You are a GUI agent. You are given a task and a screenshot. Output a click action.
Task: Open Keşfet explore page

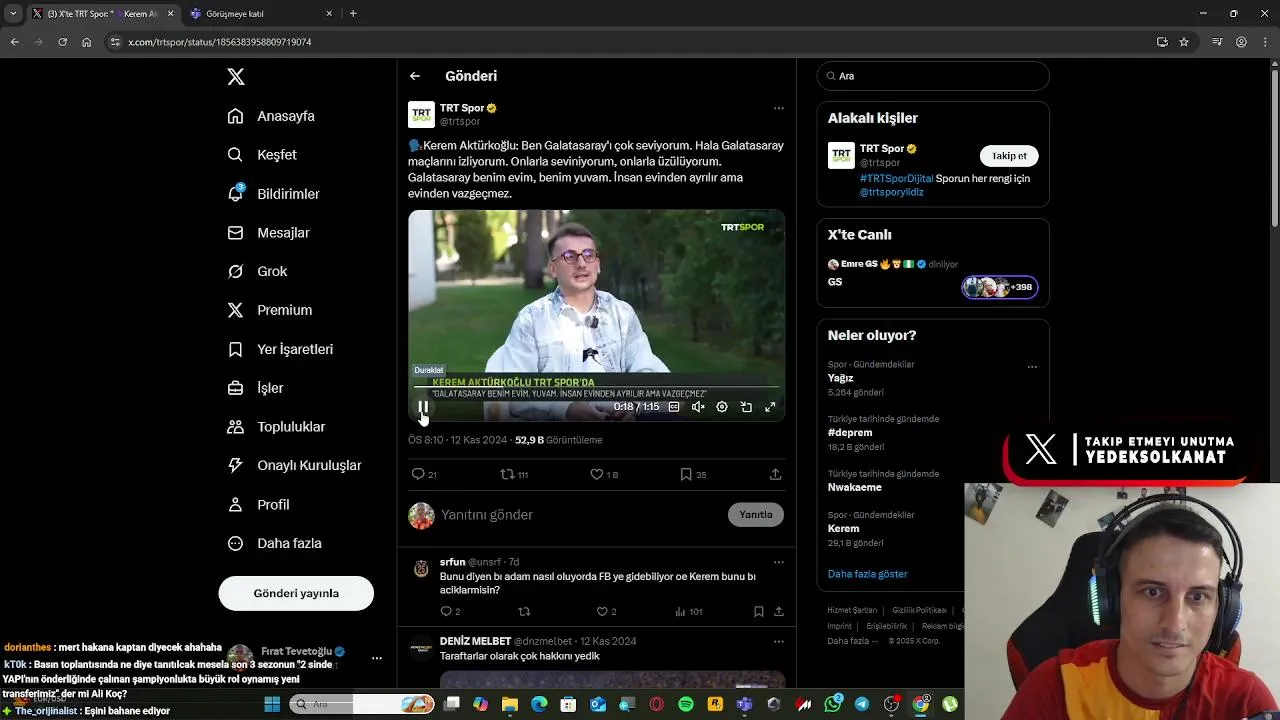[262, 155]
